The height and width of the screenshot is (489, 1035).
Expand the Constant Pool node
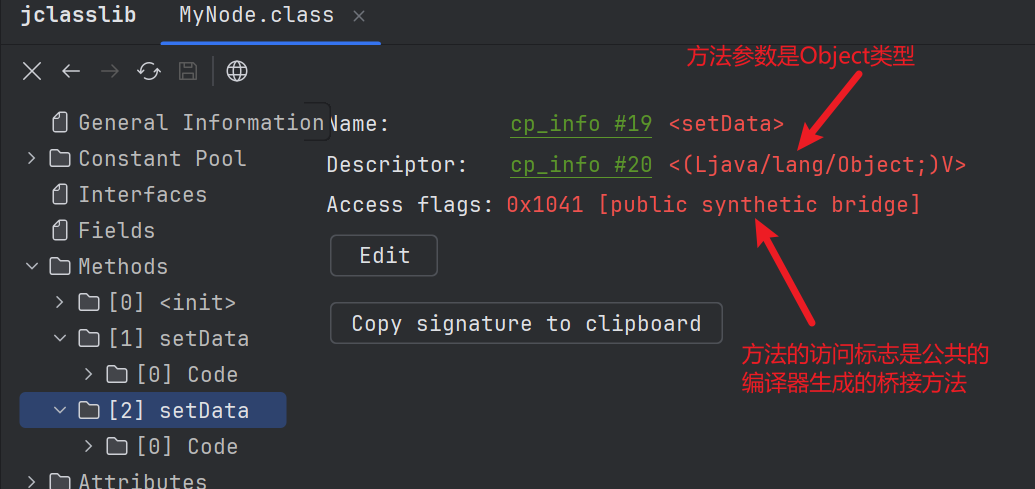pyautogui.click(x=32, y=158)
